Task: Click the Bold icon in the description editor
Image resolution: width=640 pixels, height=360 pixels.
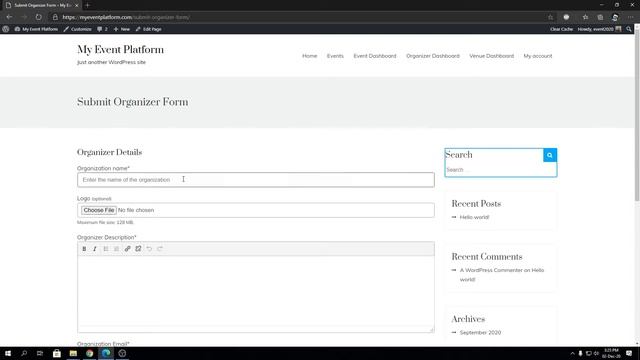Action: click(x=84, y=249)
